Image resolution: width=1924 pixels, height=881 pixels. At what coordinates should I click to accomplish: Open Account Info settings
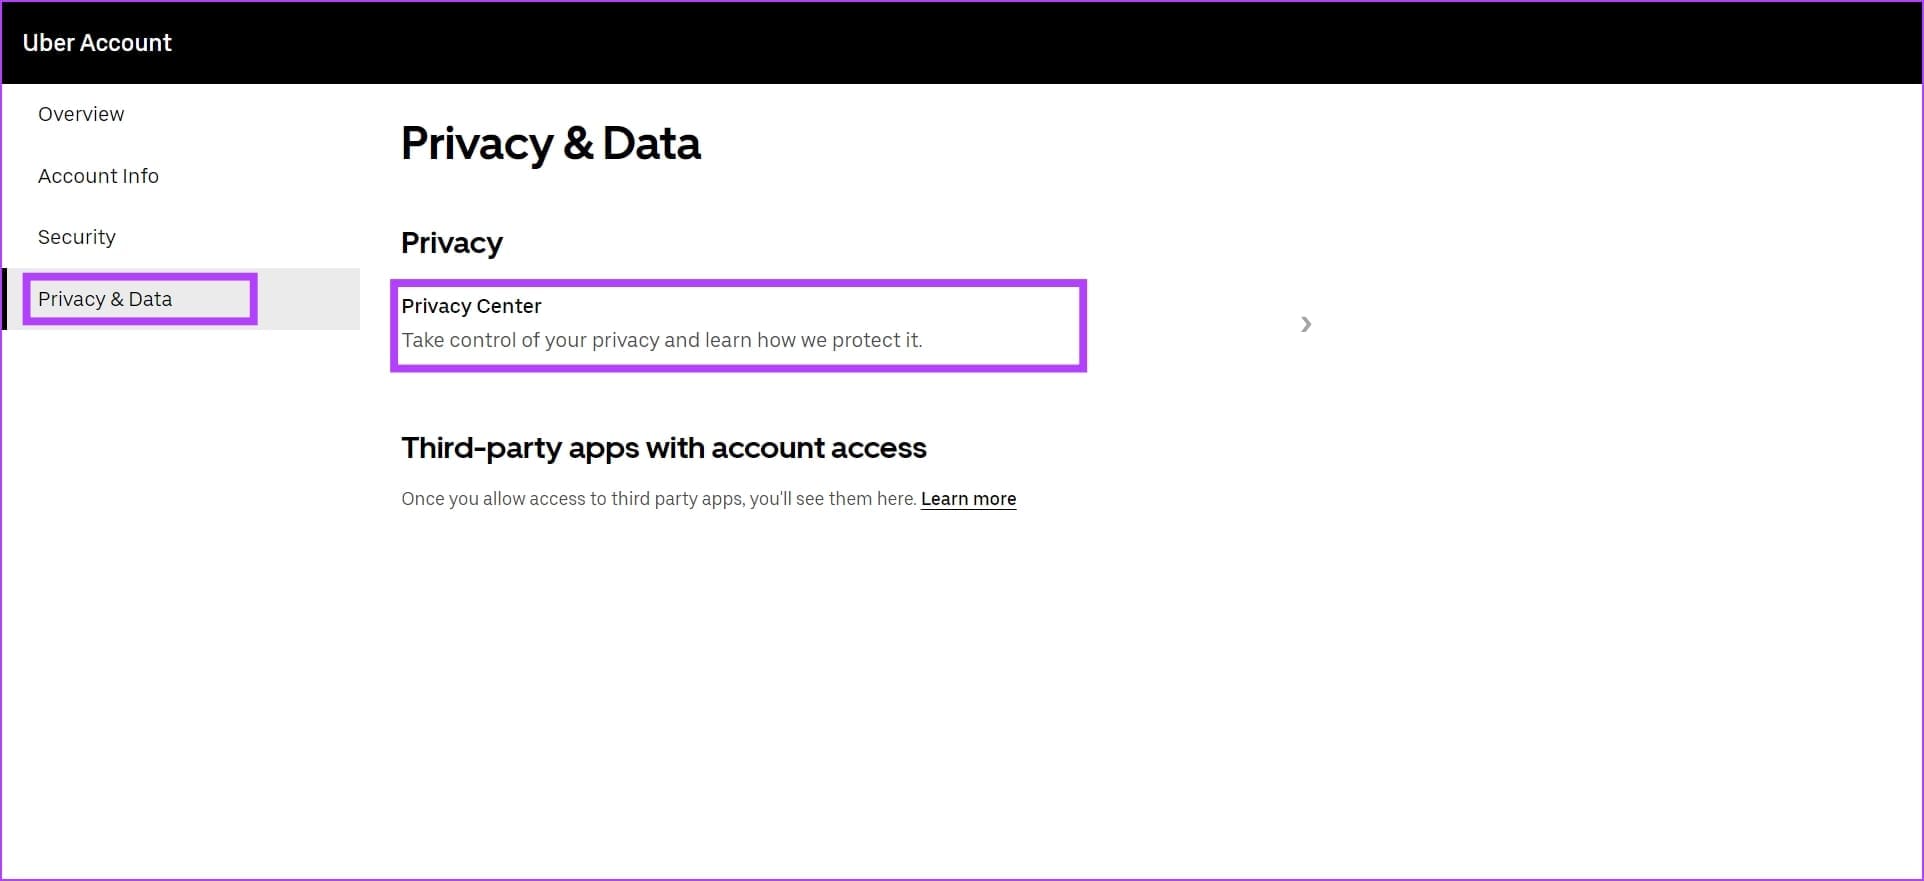point(98,175)
